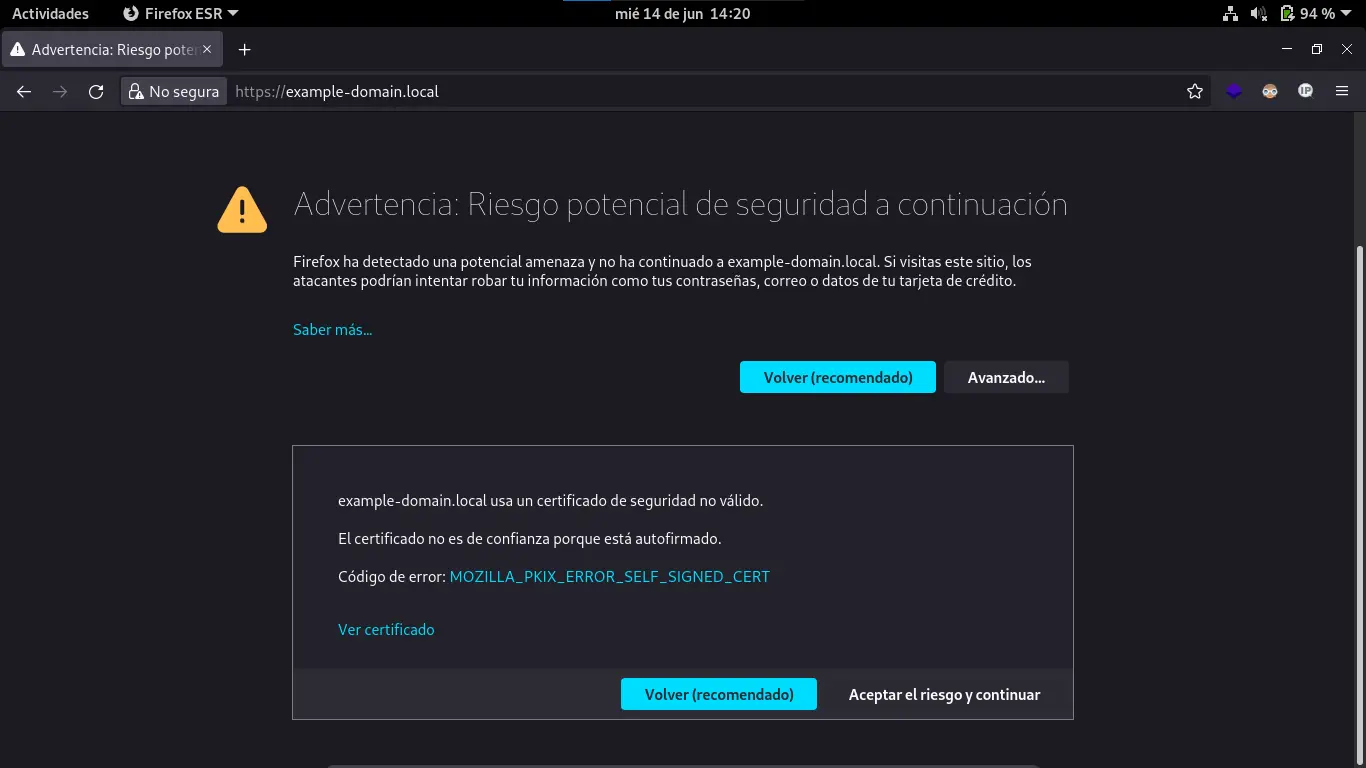Select the 'Advertencia: Riesgo poten' tab
1366x768 pixels.
coord(113,50)
